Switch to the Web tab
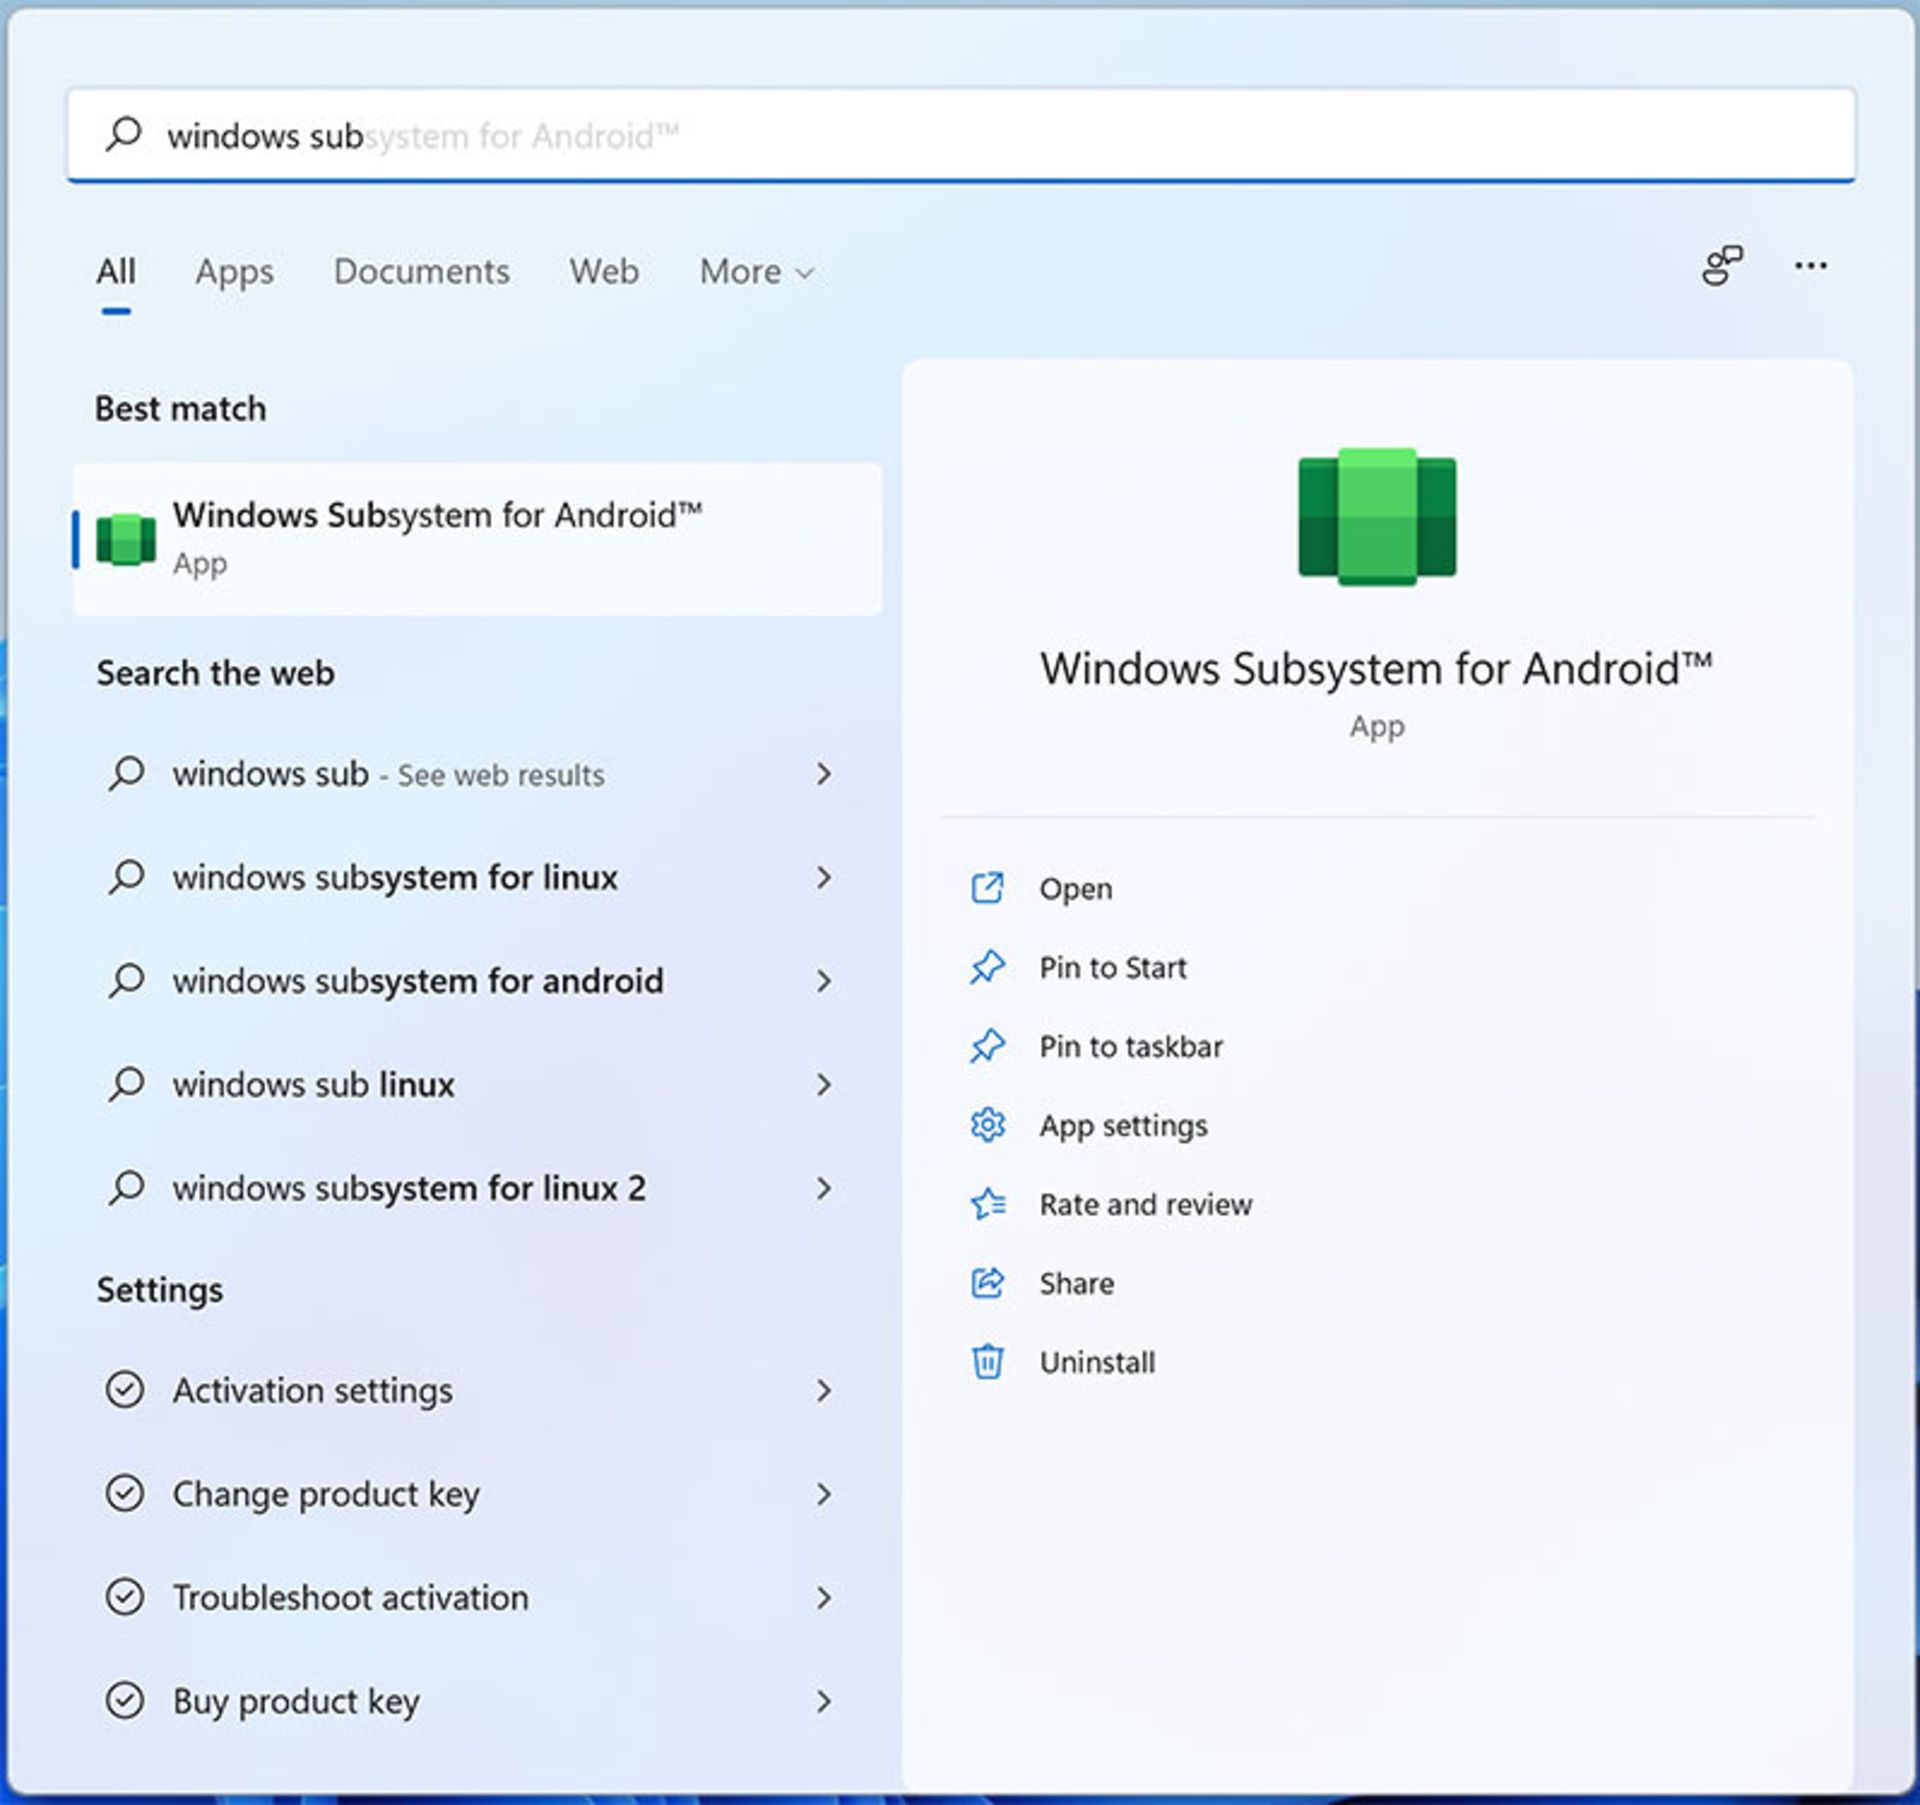 click(x=604, y=272)
